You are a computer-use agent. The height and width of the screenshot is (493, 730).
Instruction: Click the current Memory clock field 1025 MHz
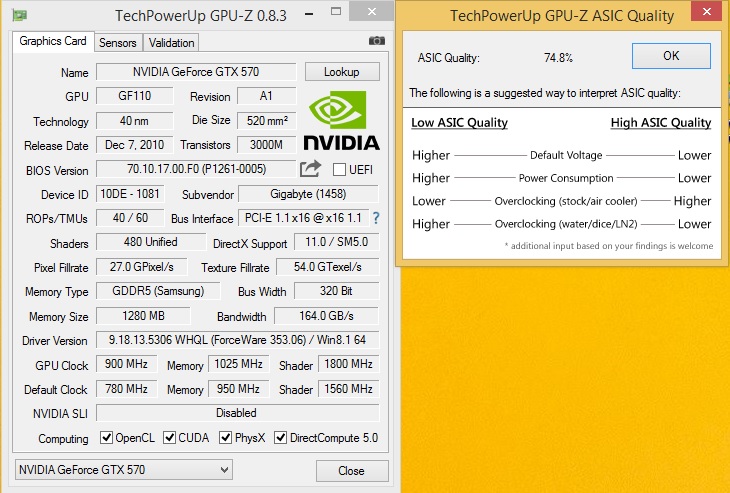click(x=238, y=364)
